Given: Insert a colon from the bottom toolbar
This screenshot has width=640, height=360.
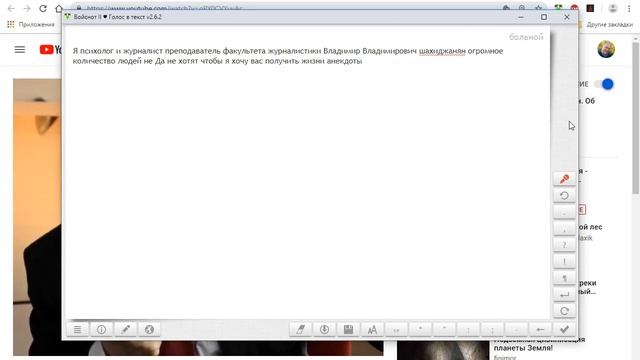Looking at the screenshot, I should click(x=468, y=329).
